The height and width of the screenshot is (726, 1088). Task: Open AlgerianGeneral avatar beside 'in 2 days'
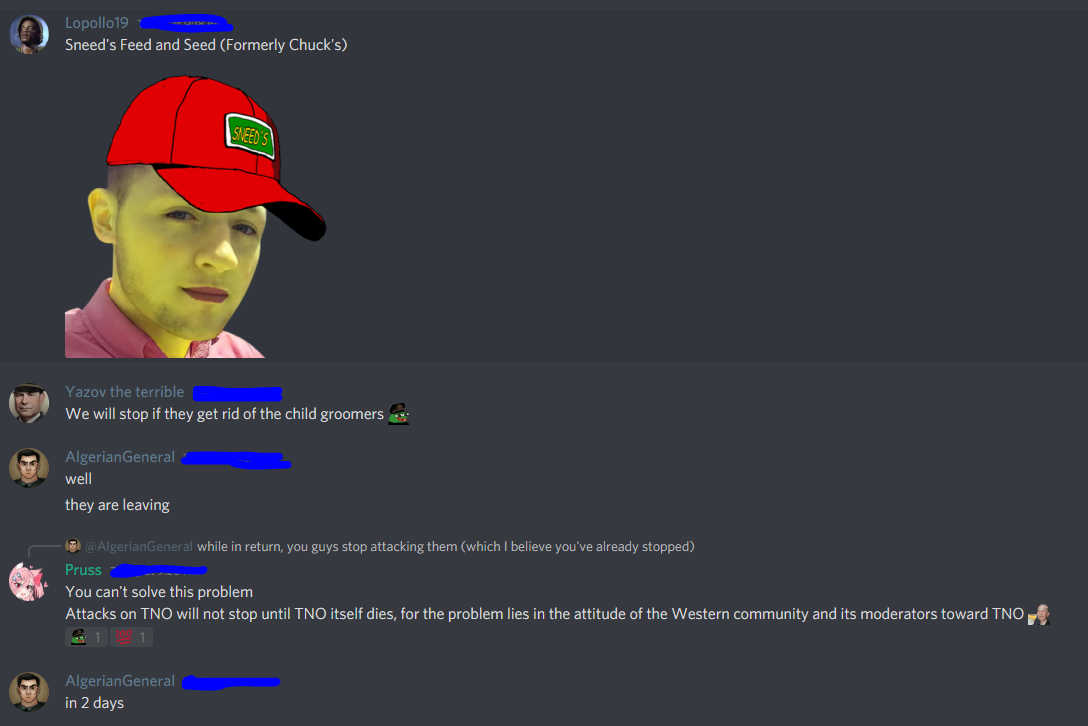29,692
